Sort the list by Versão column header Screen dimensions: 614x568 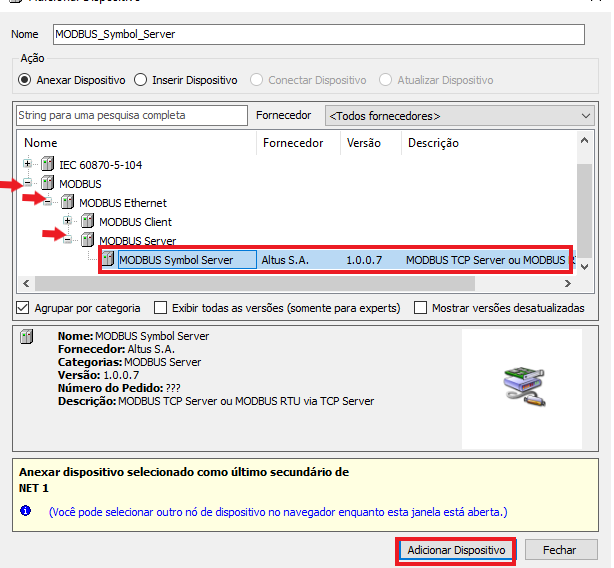(x=364, y=143)
